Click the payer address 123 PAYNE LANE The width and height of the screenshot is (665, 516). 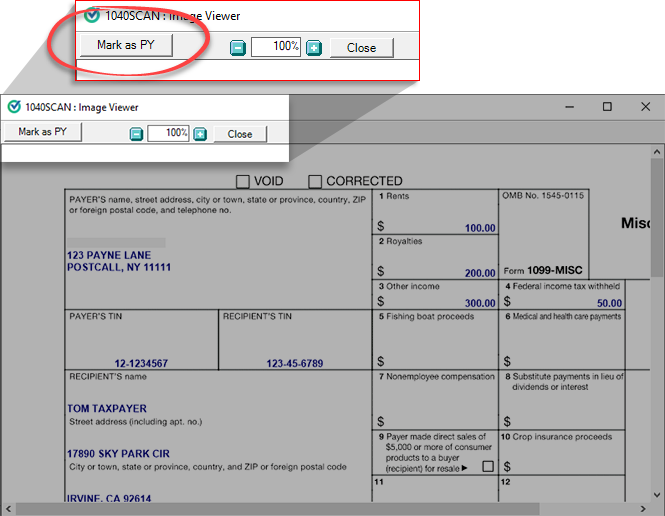click(x=109, y=255)
